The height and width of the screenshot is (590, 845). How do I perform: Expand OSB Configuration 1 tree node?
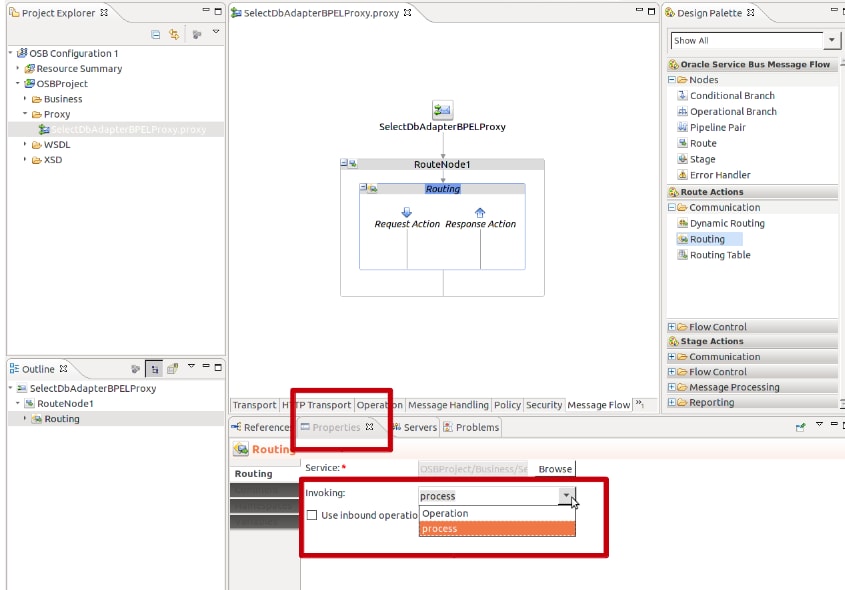[10, 53]
